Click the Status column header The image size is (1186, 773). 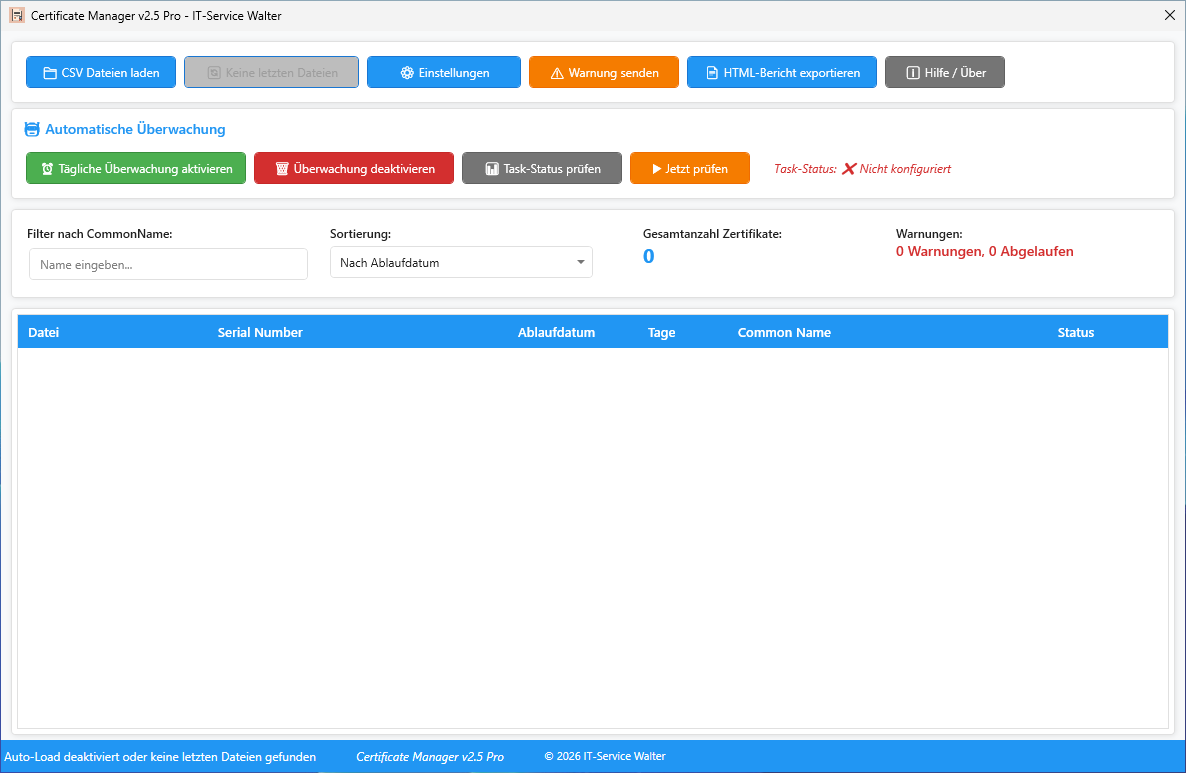pyautogui.click(x=1076, y=333)
